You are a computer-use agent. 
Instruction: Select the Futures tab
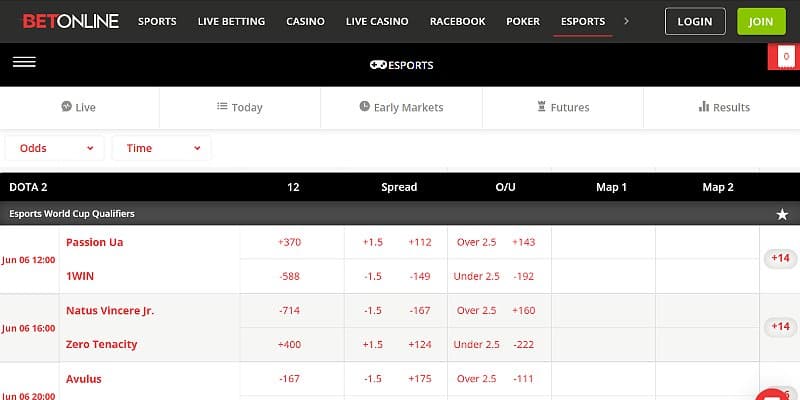[563, 107]
